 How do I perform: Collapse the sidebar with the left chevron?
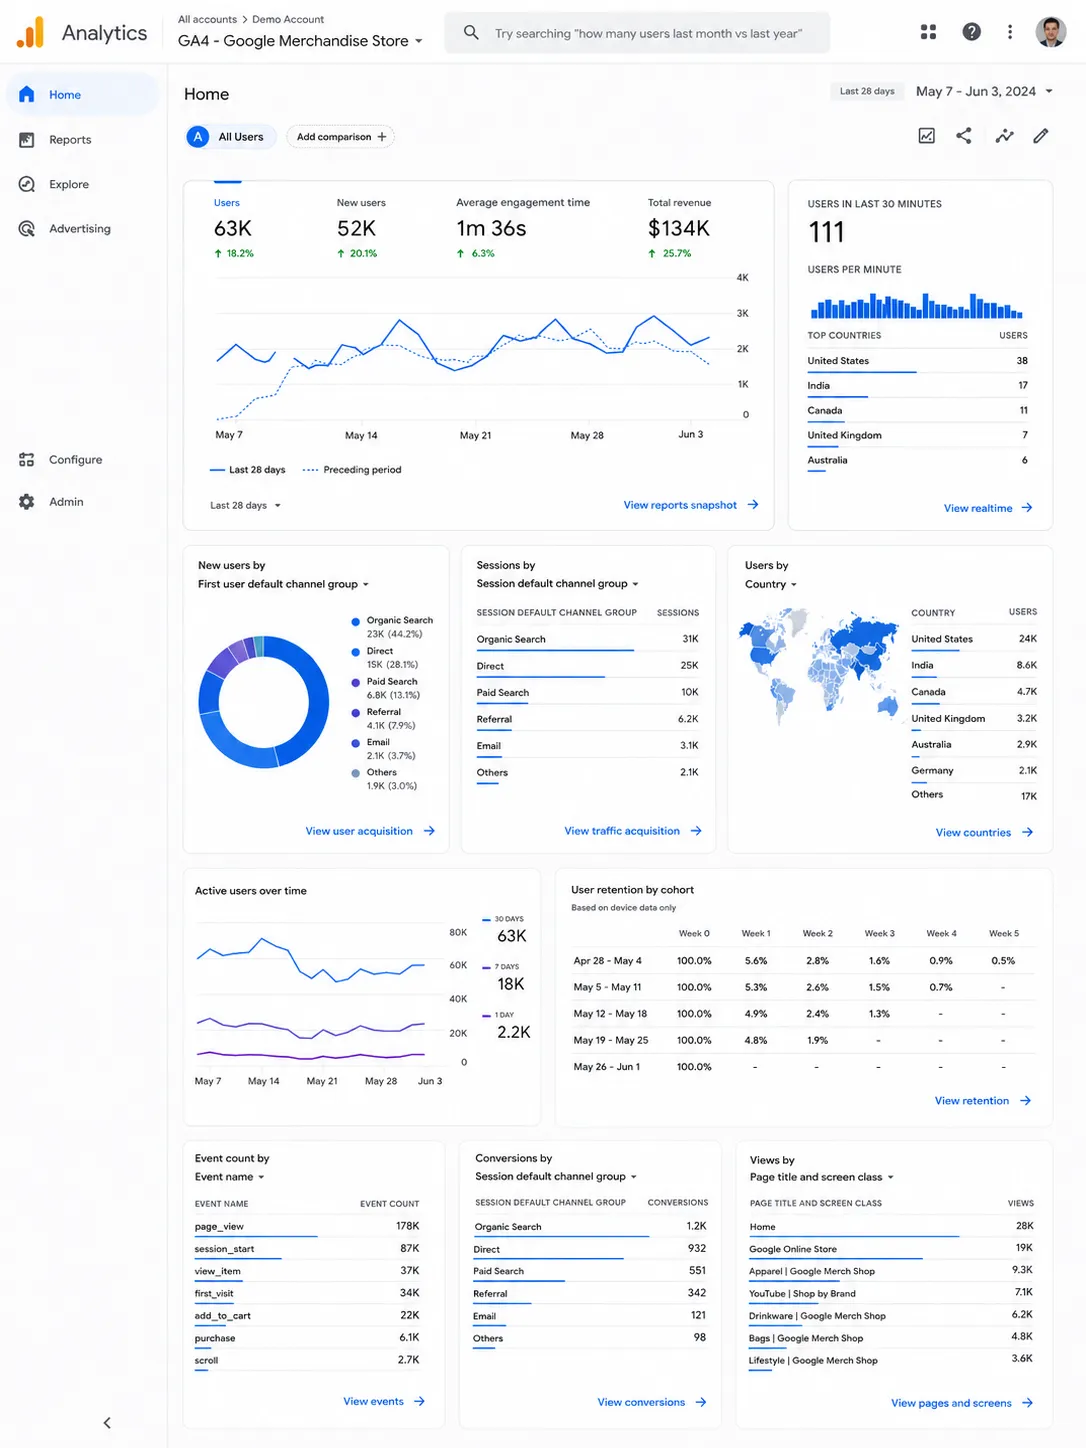click(x=107, y=1423)
